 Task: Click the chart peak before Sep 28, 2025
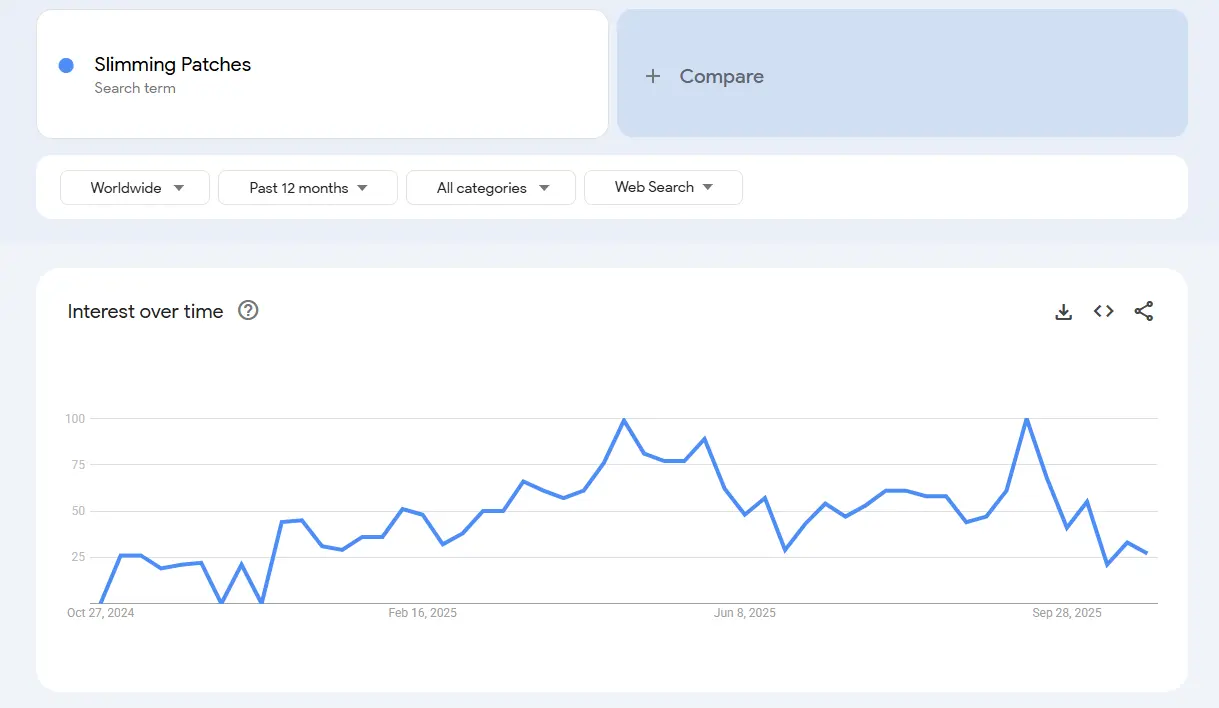[x=1026, y=419]
